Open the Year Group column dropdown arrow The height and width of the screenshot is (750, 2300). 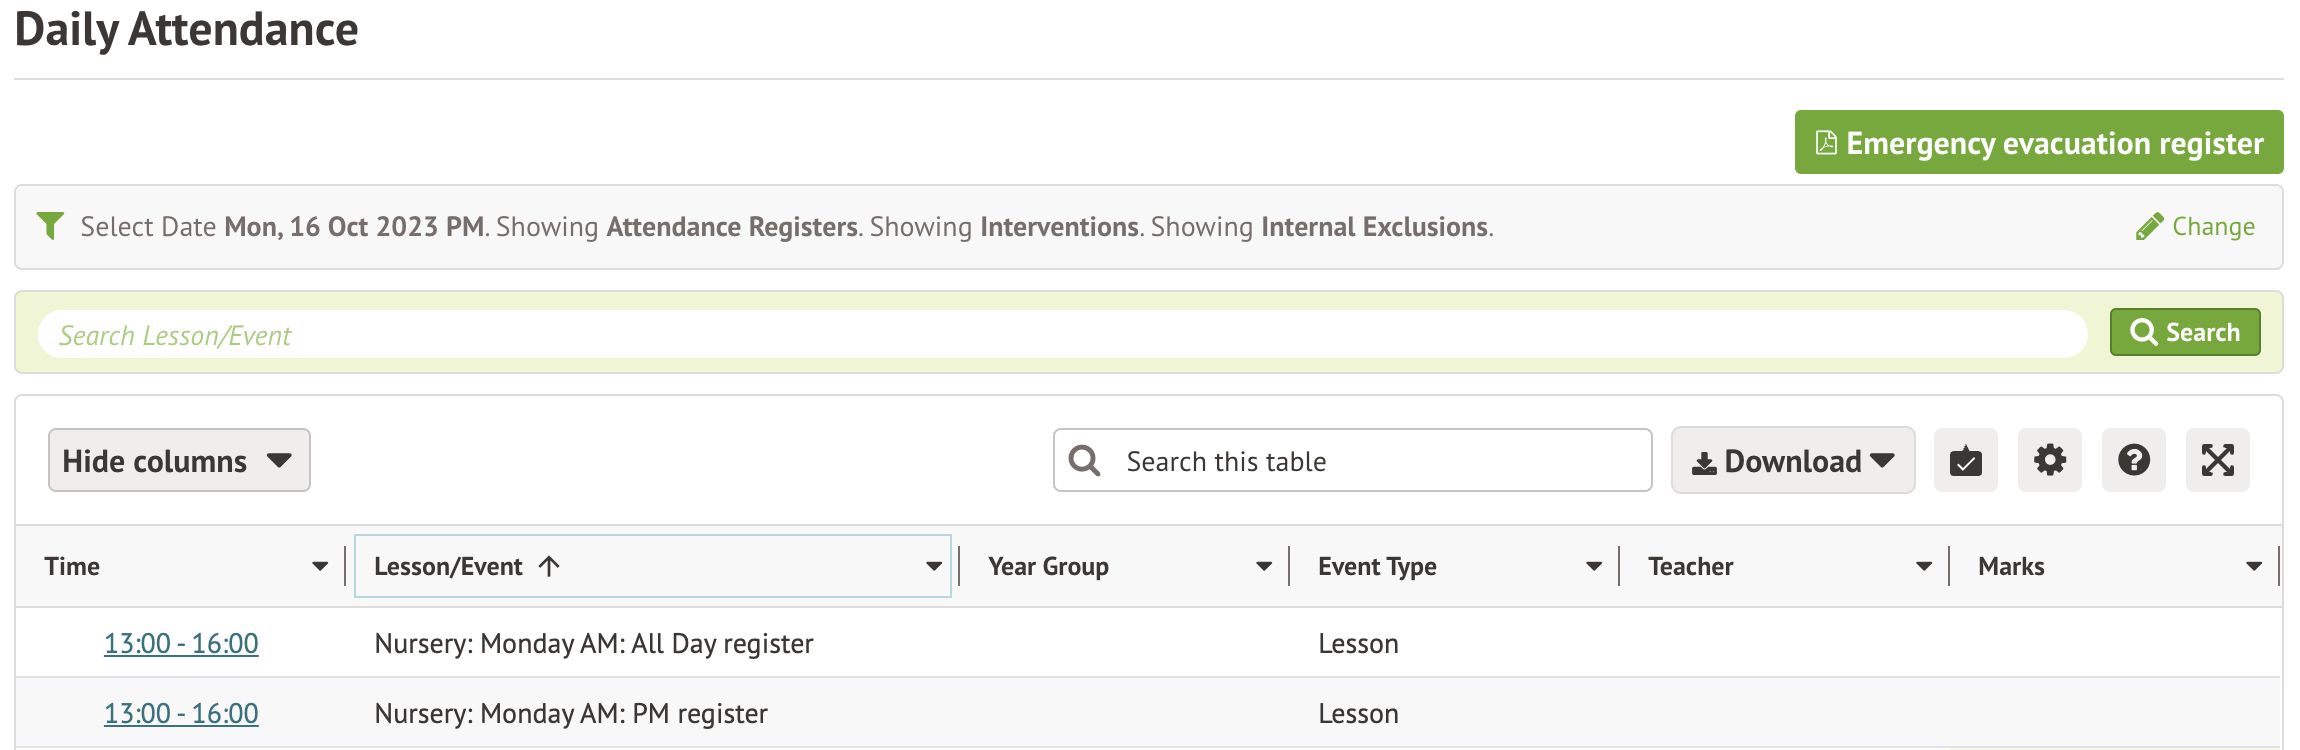[x=1264, y=567]
